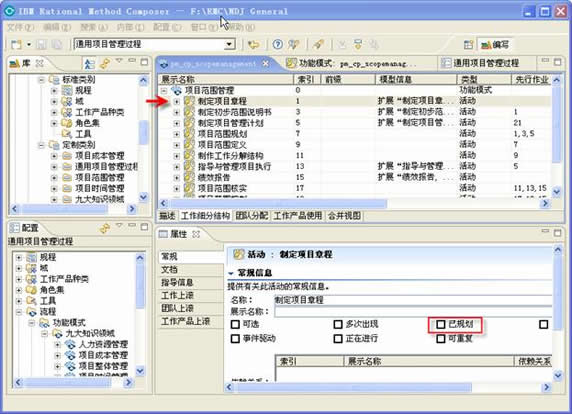Open the 文件 menu
572x414 pixels.
click(20, 27)
